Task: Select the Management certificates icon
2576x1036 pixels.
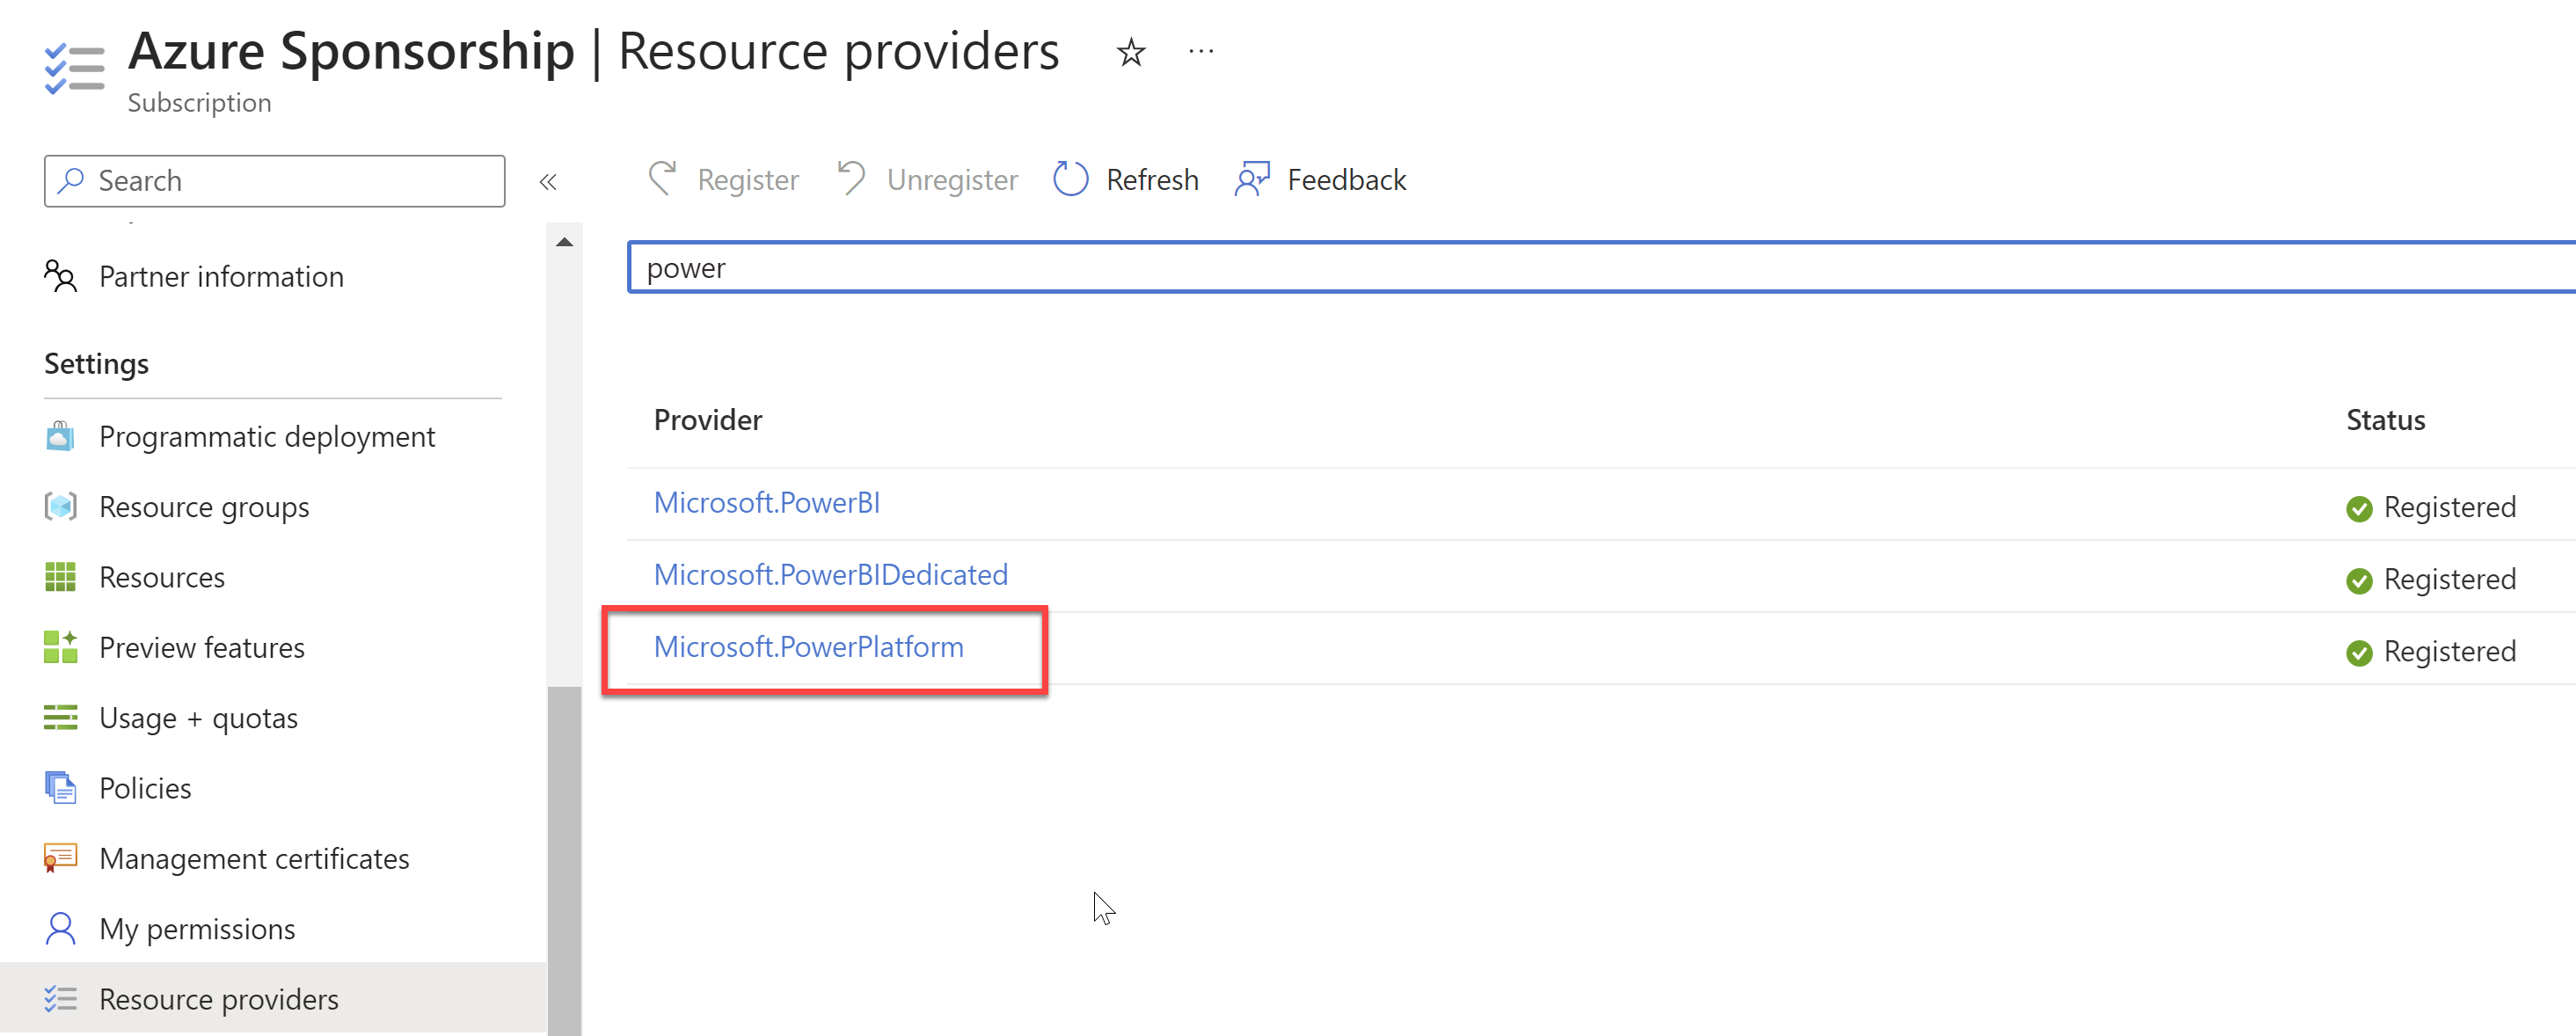Action: pyautogui.click(x=60, y=857)
